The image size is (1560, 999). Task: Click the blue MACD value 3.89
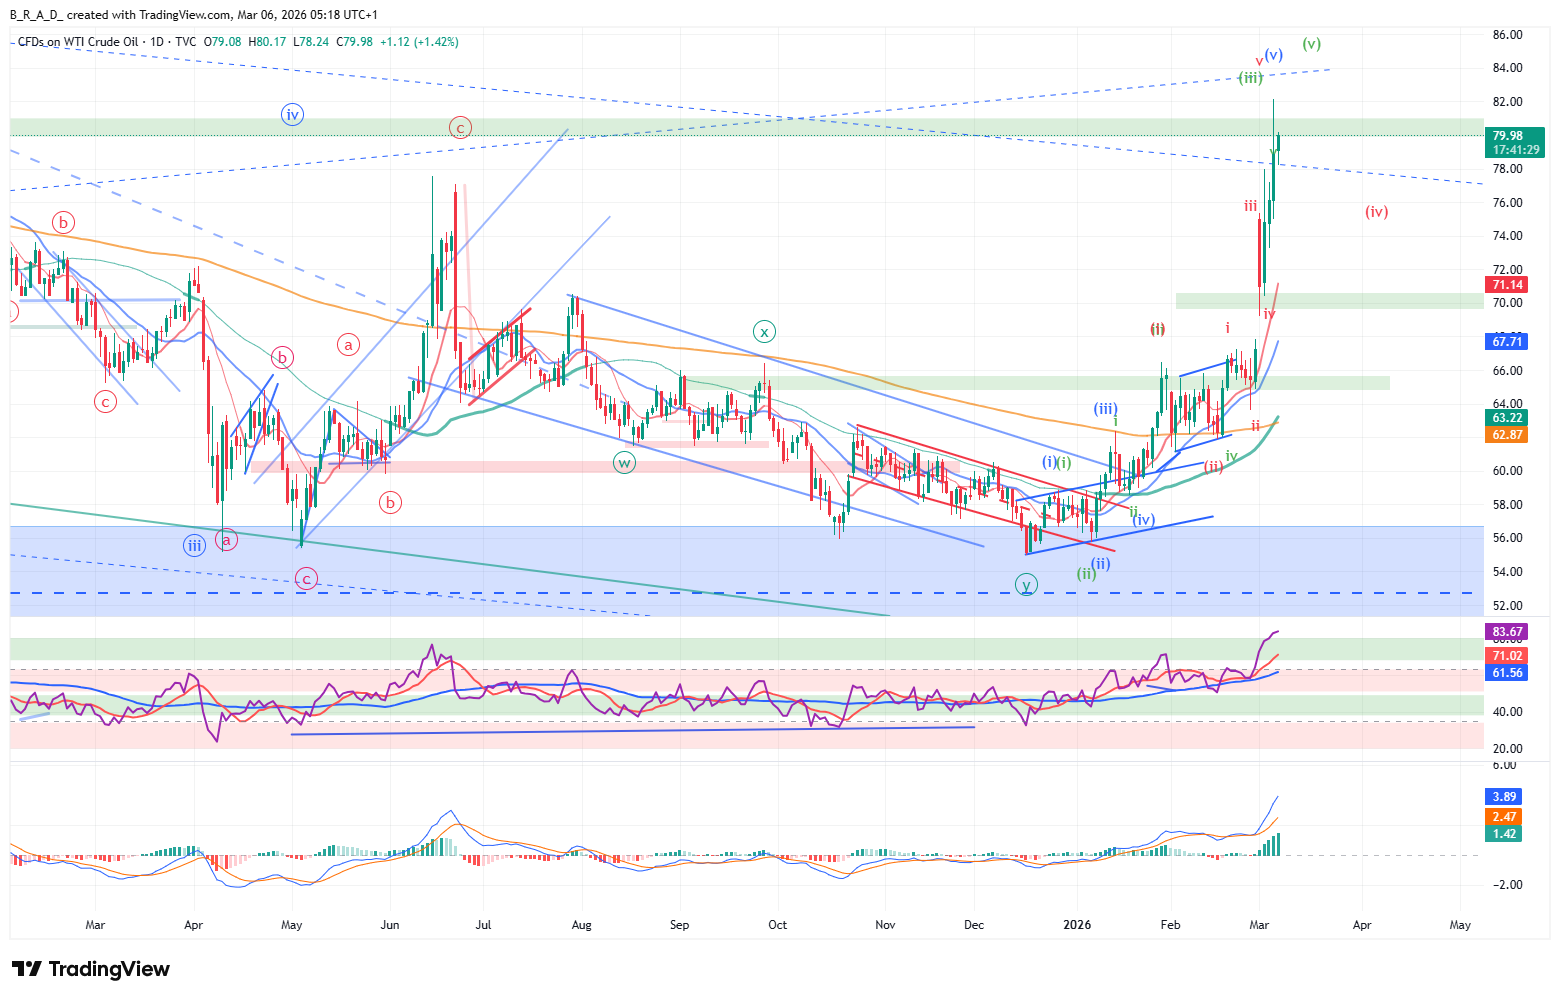pyautogui.click(x=1504, y=797)
